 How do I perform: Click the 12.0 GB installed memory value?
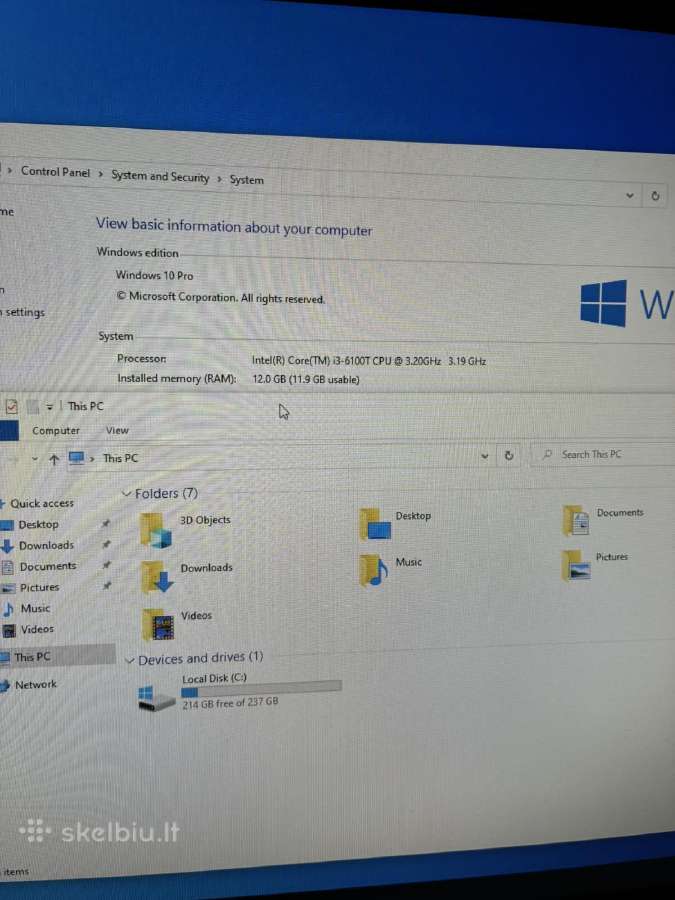[x=306, y=379]
